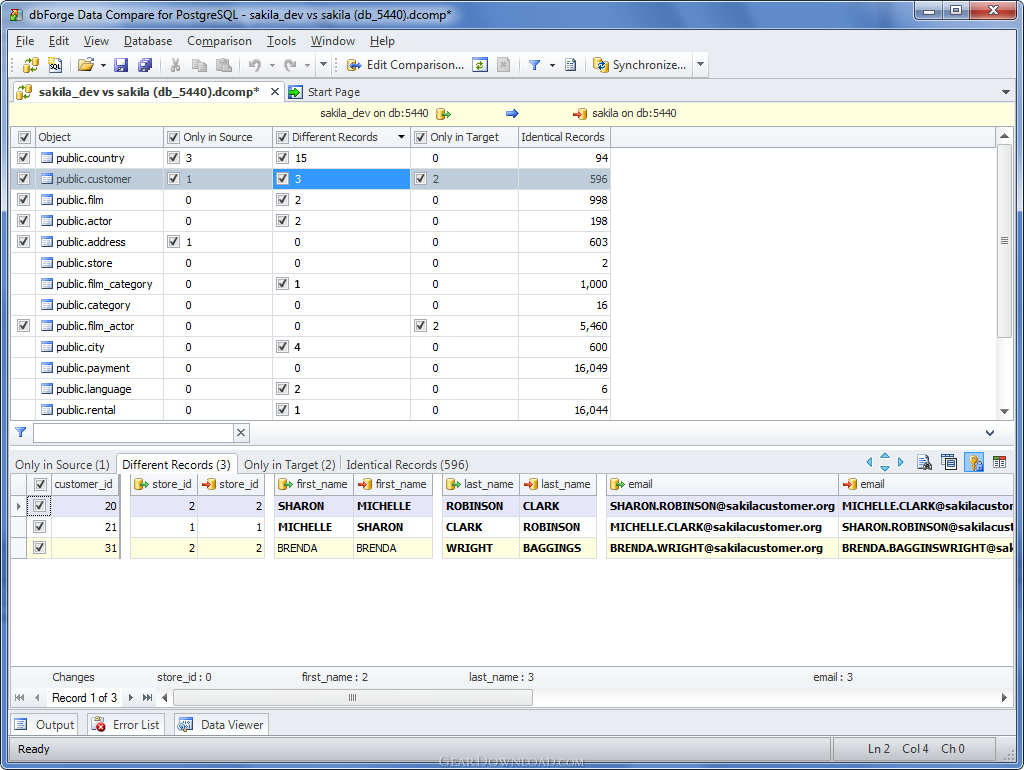This screenshot has height=770, width=1024.
Task: Click the Stop comparison X icon
Action: click(x=504, y=65)
